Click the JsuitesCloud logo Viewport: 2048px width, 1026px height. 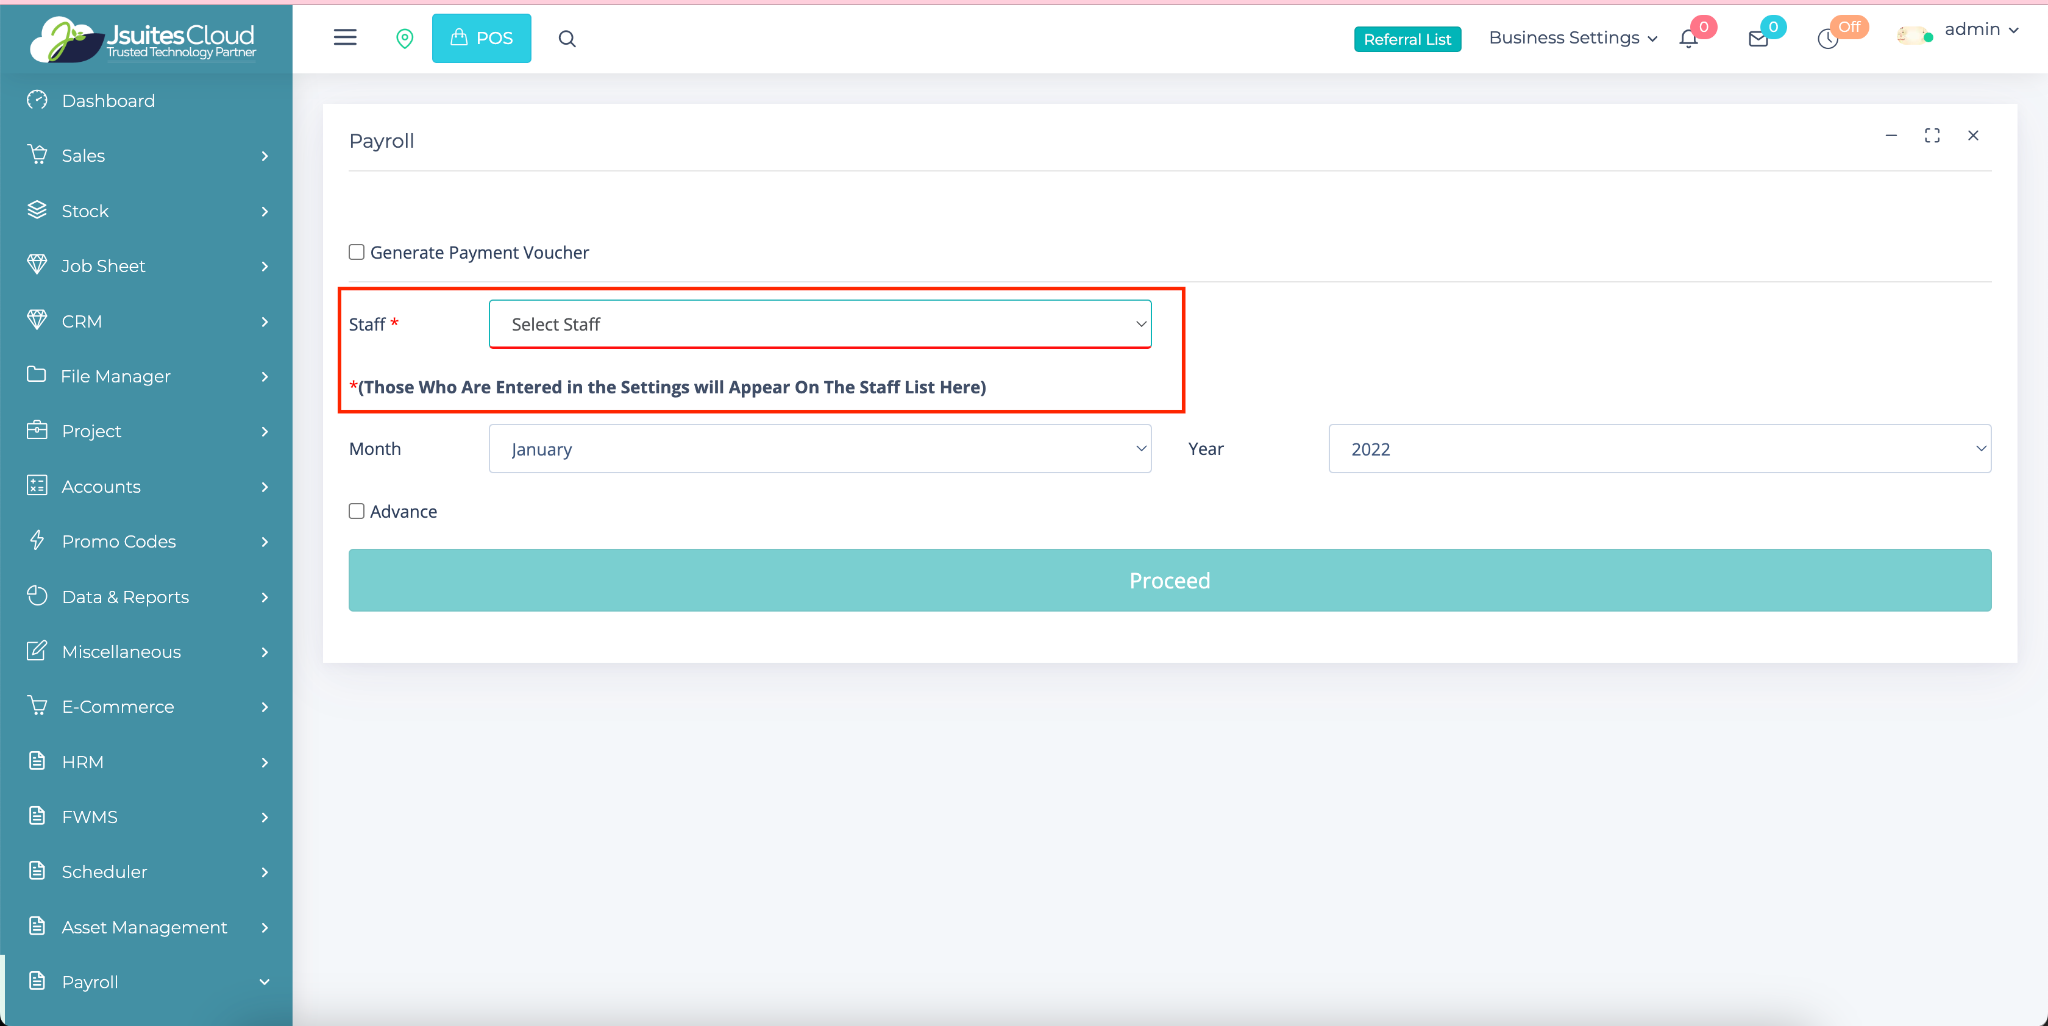[145, 40]
